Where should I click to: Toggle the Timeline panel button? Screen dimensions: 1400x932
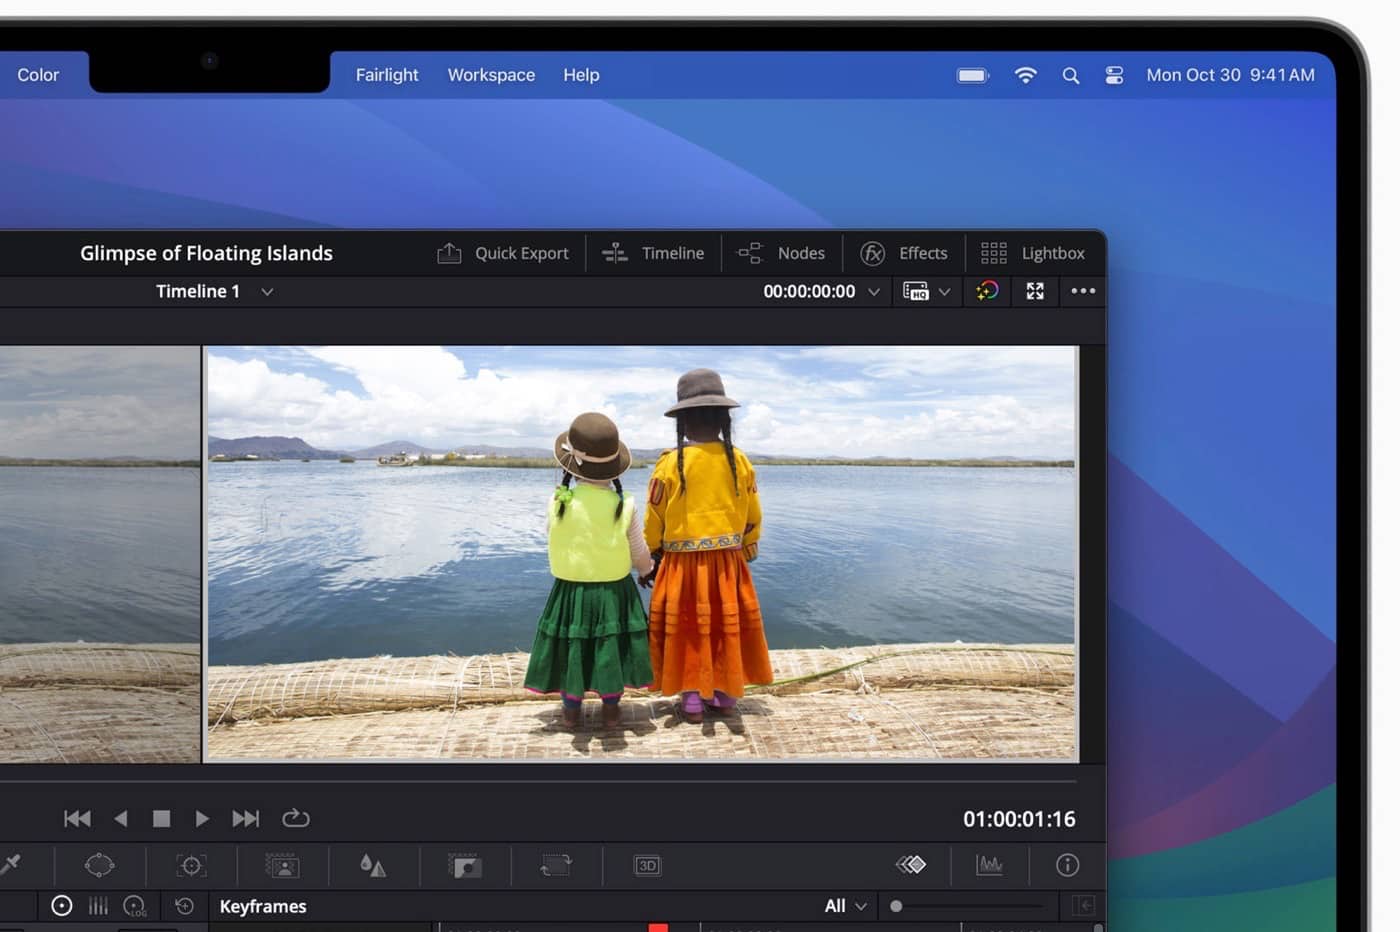tap(653, 253)
